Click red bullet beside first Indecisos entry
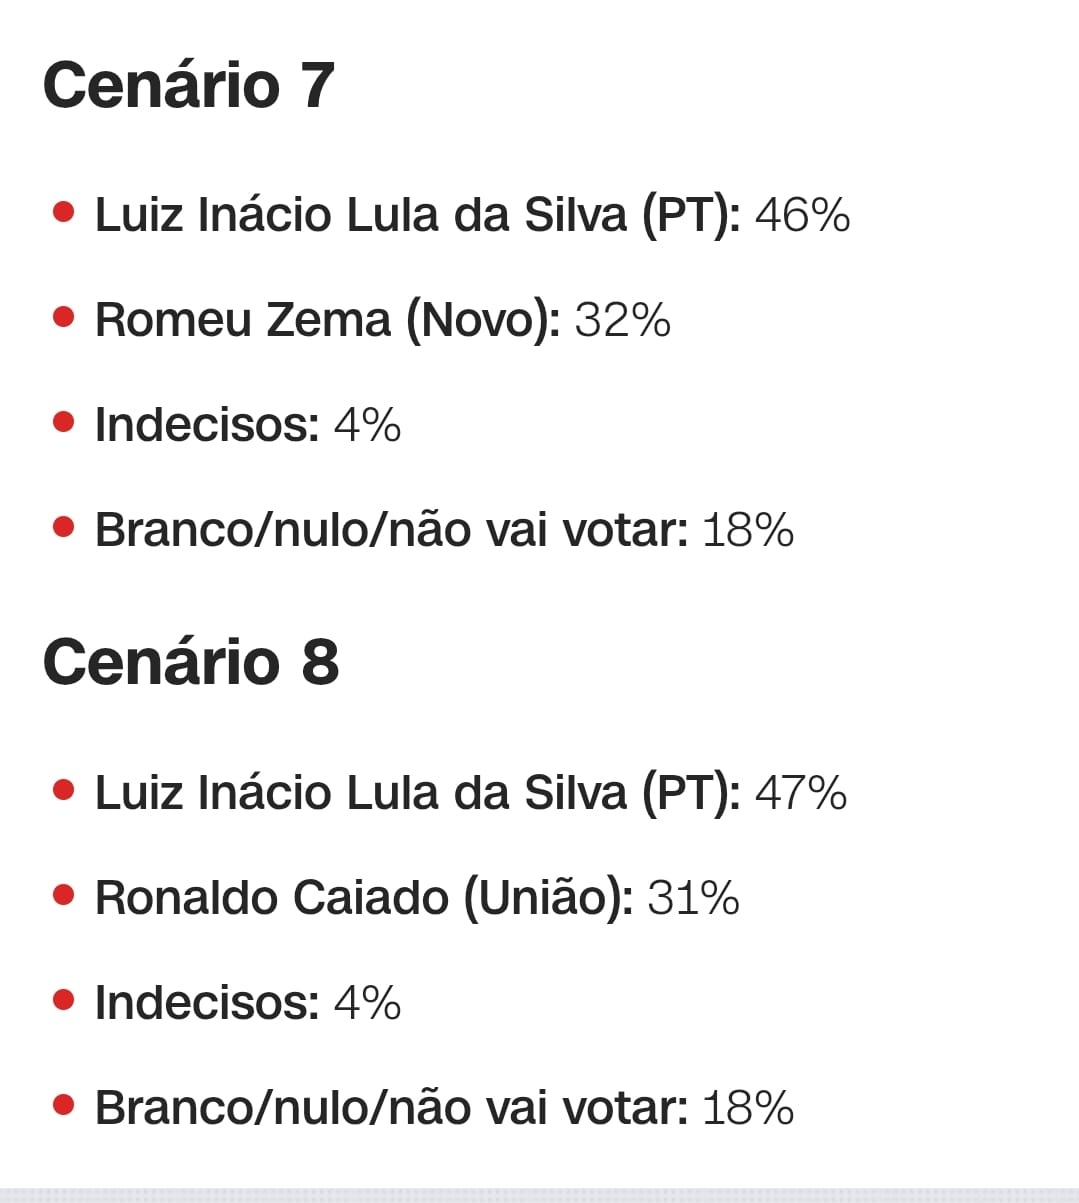Screen dimensions: 1079x1203 [x=64, y=423]
